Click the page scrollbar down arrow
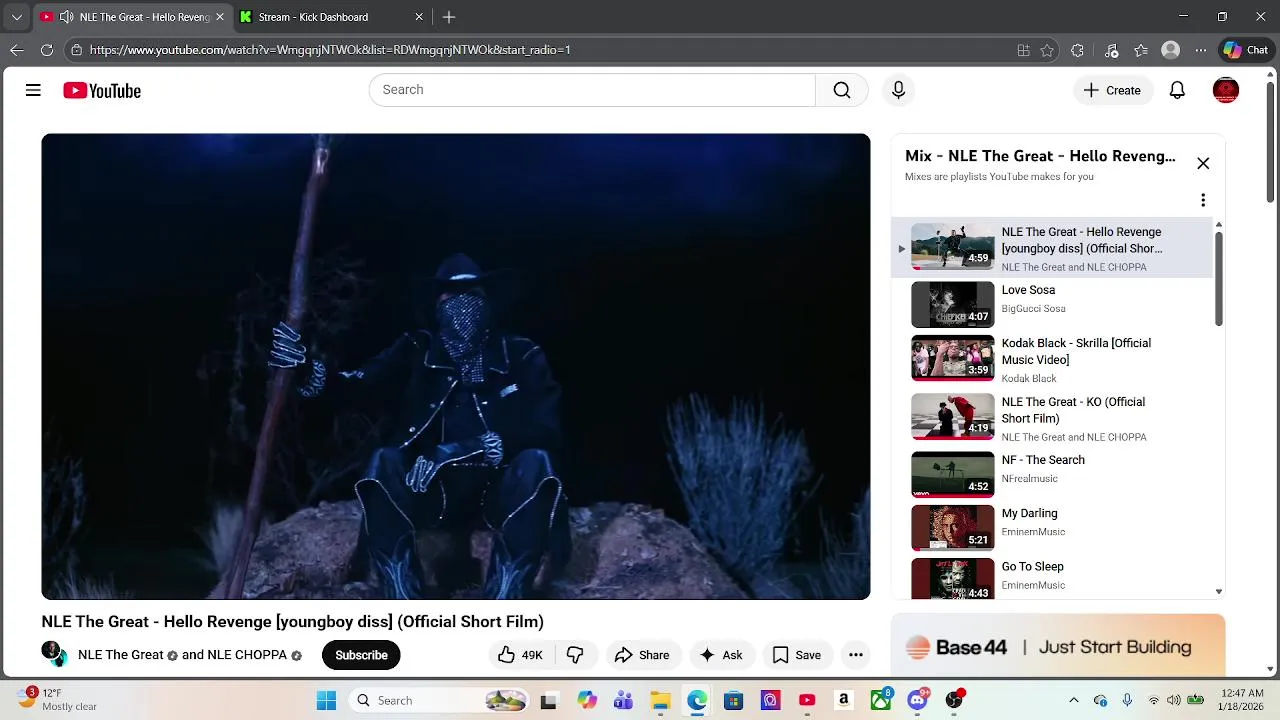Image resolution: width=1280 pixels, height=720 pixels. pyautogui.click(x=1271, y=669)
